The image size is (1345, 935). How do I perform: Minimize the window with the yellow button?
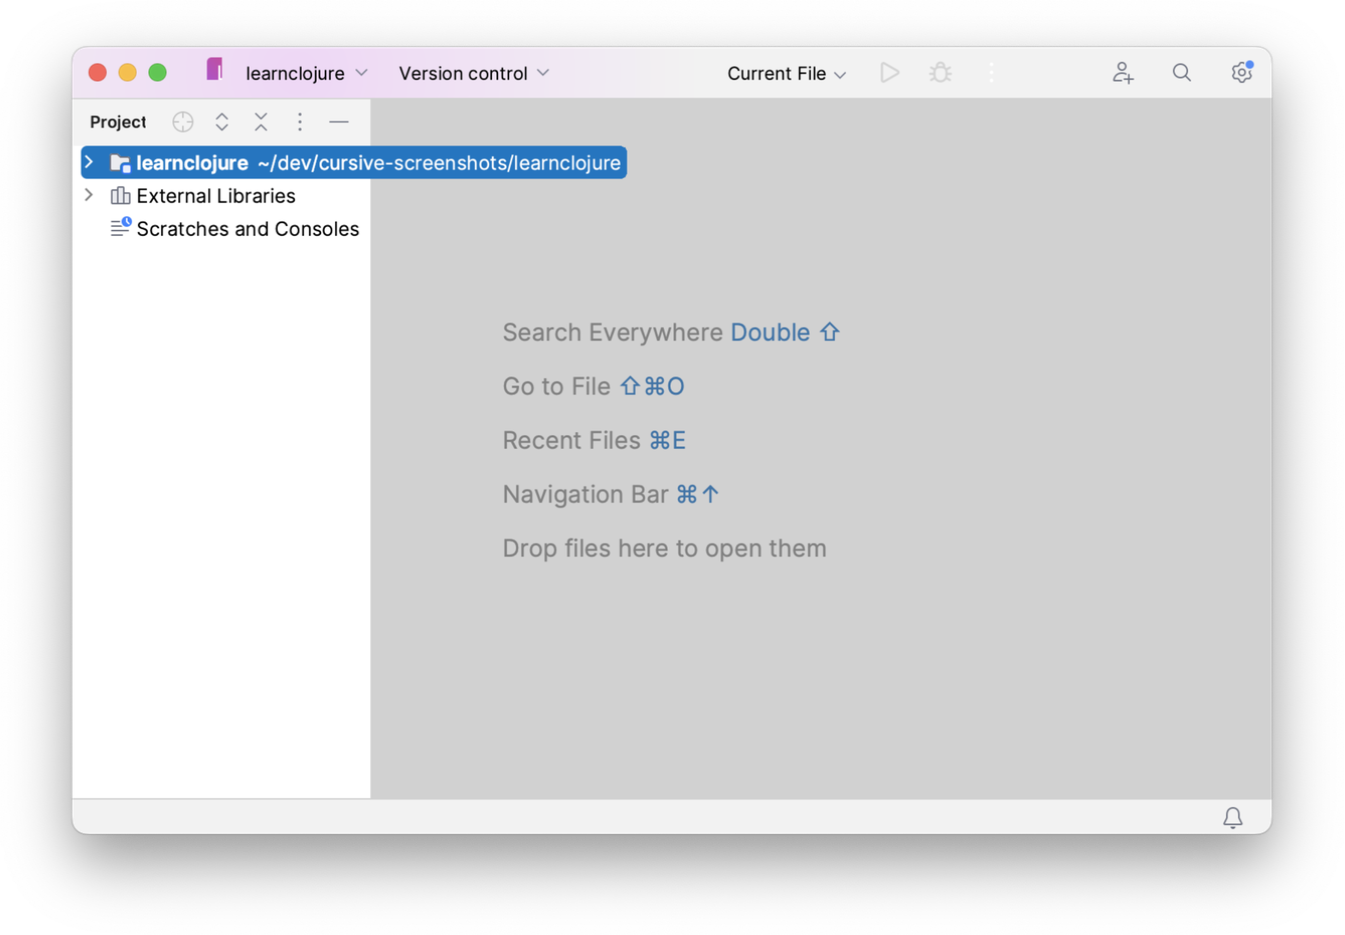coord(127,72)
